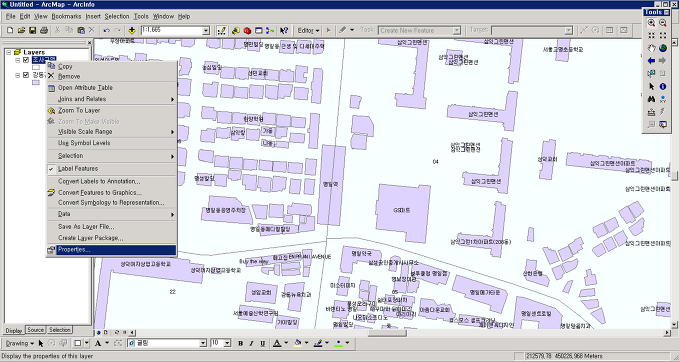Open the ModelBuilder icon
The image size is (680, 362).
(270, 30)
